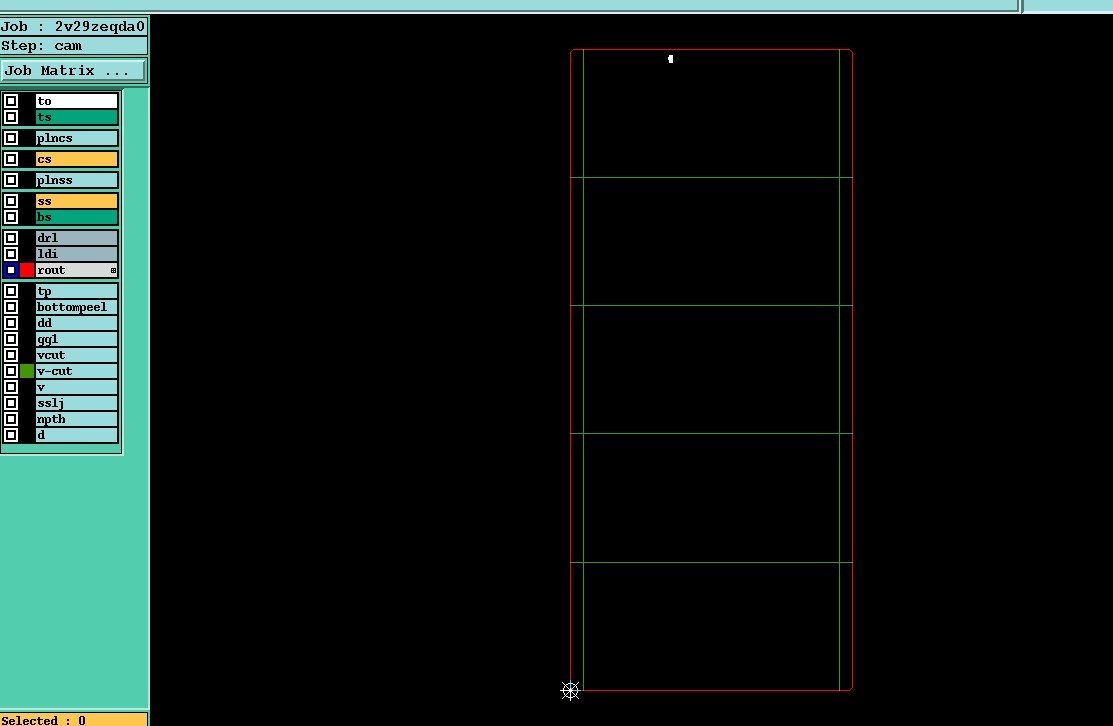Toggle the checkbox for layer plncs

pos(11,138)
